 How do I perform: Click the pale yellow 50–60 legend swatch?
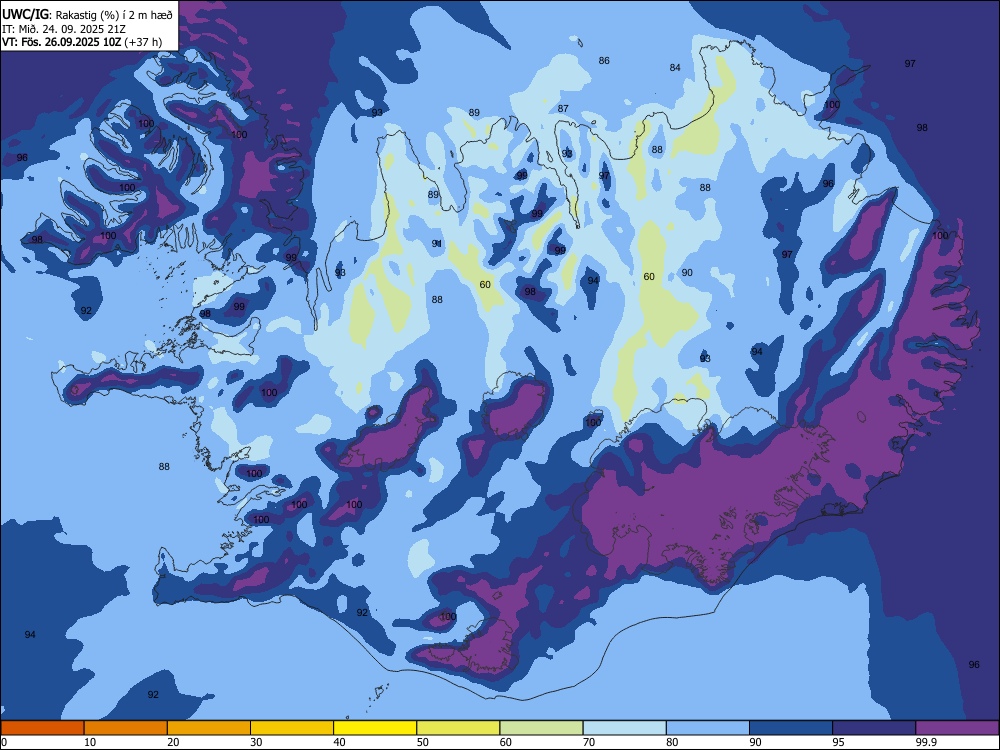(x=458, y=728)
